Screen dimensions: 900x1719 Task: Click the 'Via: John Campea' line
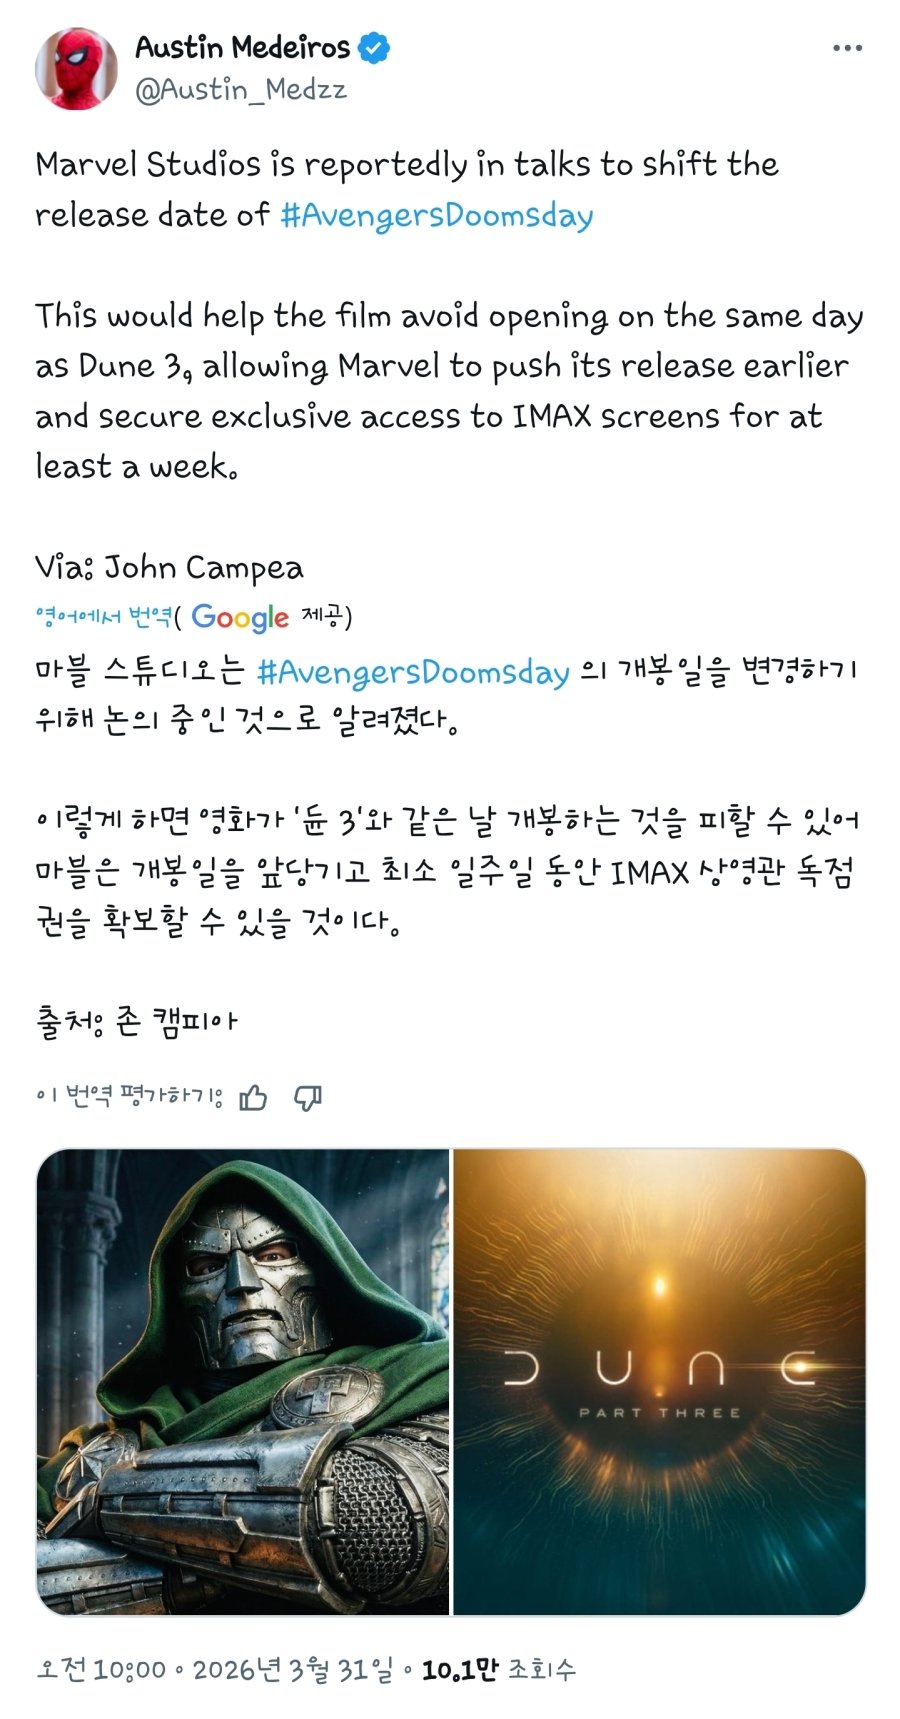click(169, 567)
